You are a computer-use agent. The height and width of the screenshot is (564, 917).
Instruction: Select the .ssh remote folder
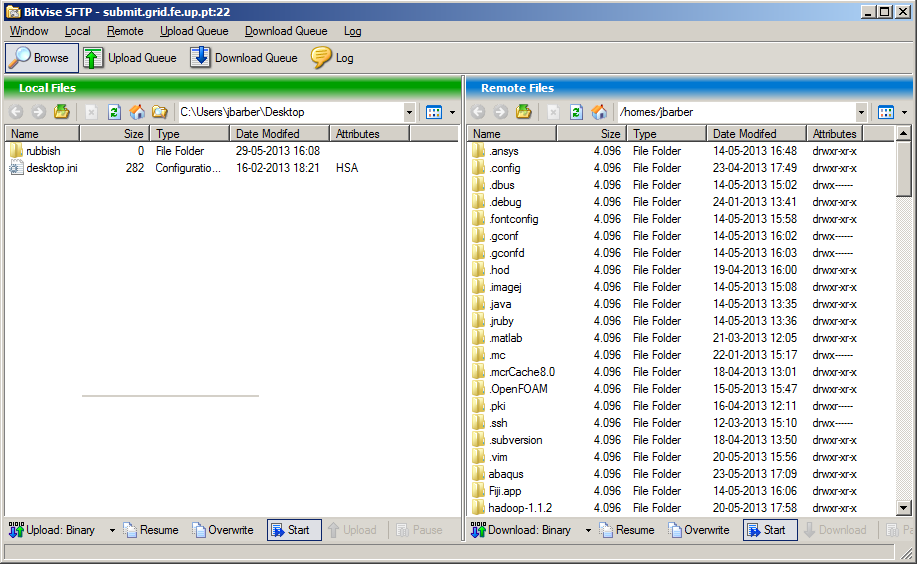(499, 423)
